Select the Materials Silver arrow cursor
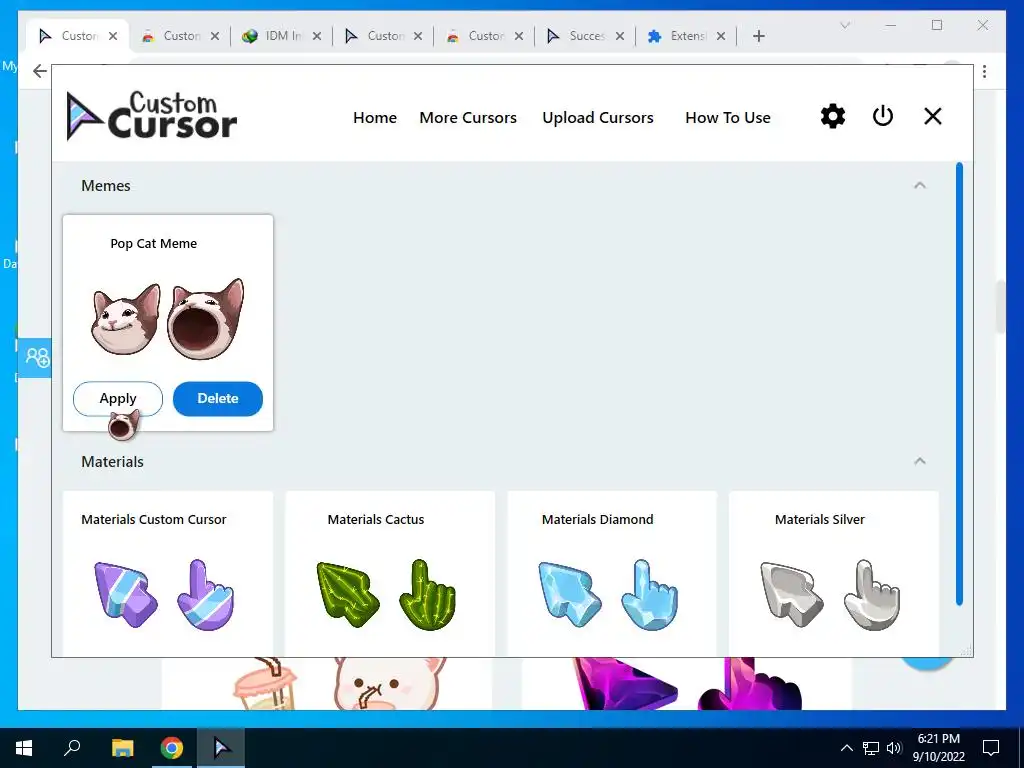 point(792,594)
